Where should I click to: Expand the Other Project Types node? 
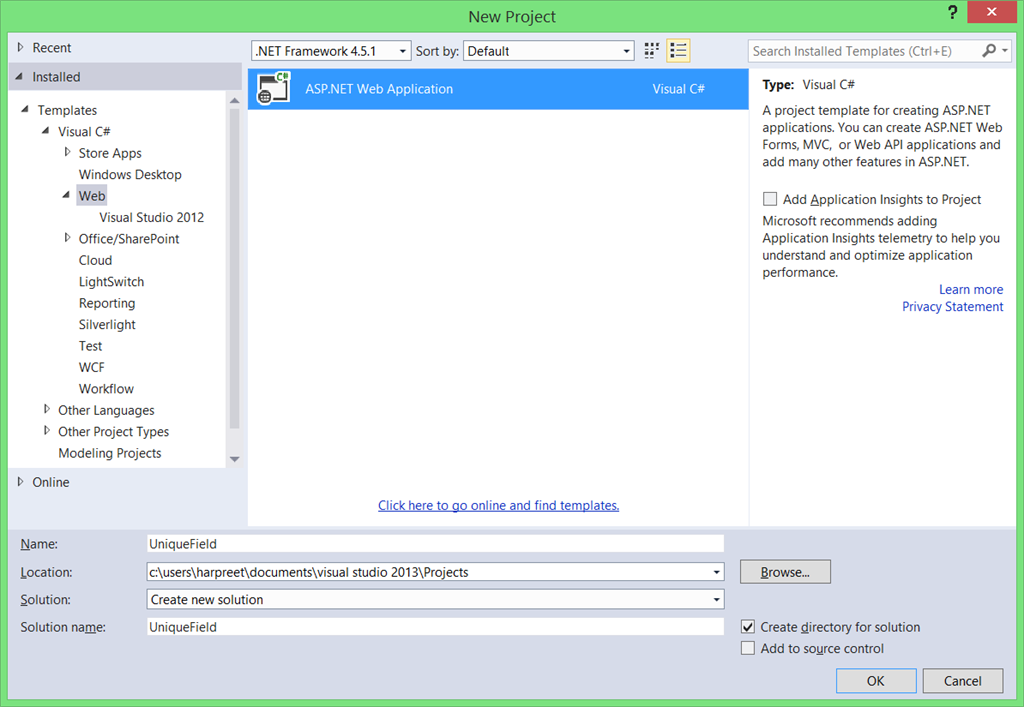(x=46, y=431)
